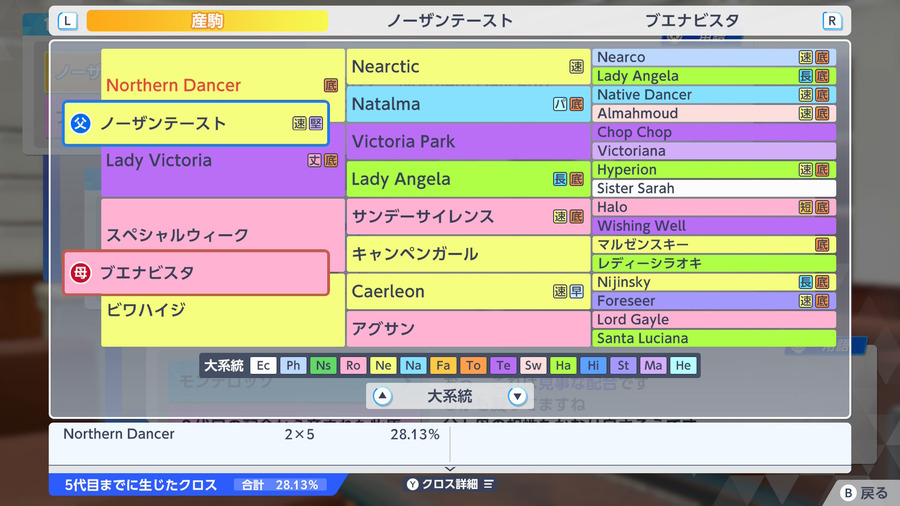Click the Ec lineage color swatch
Screen dimensions: 900x506
coord(263,365)
